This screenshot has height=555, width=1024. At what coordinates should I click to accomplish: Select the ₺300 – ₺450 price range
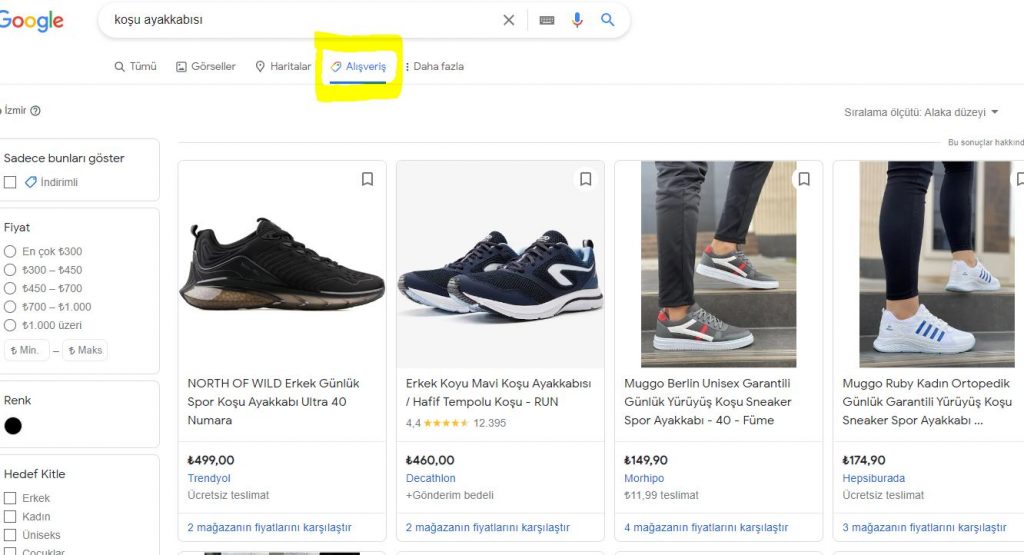(x=10, y=270)
